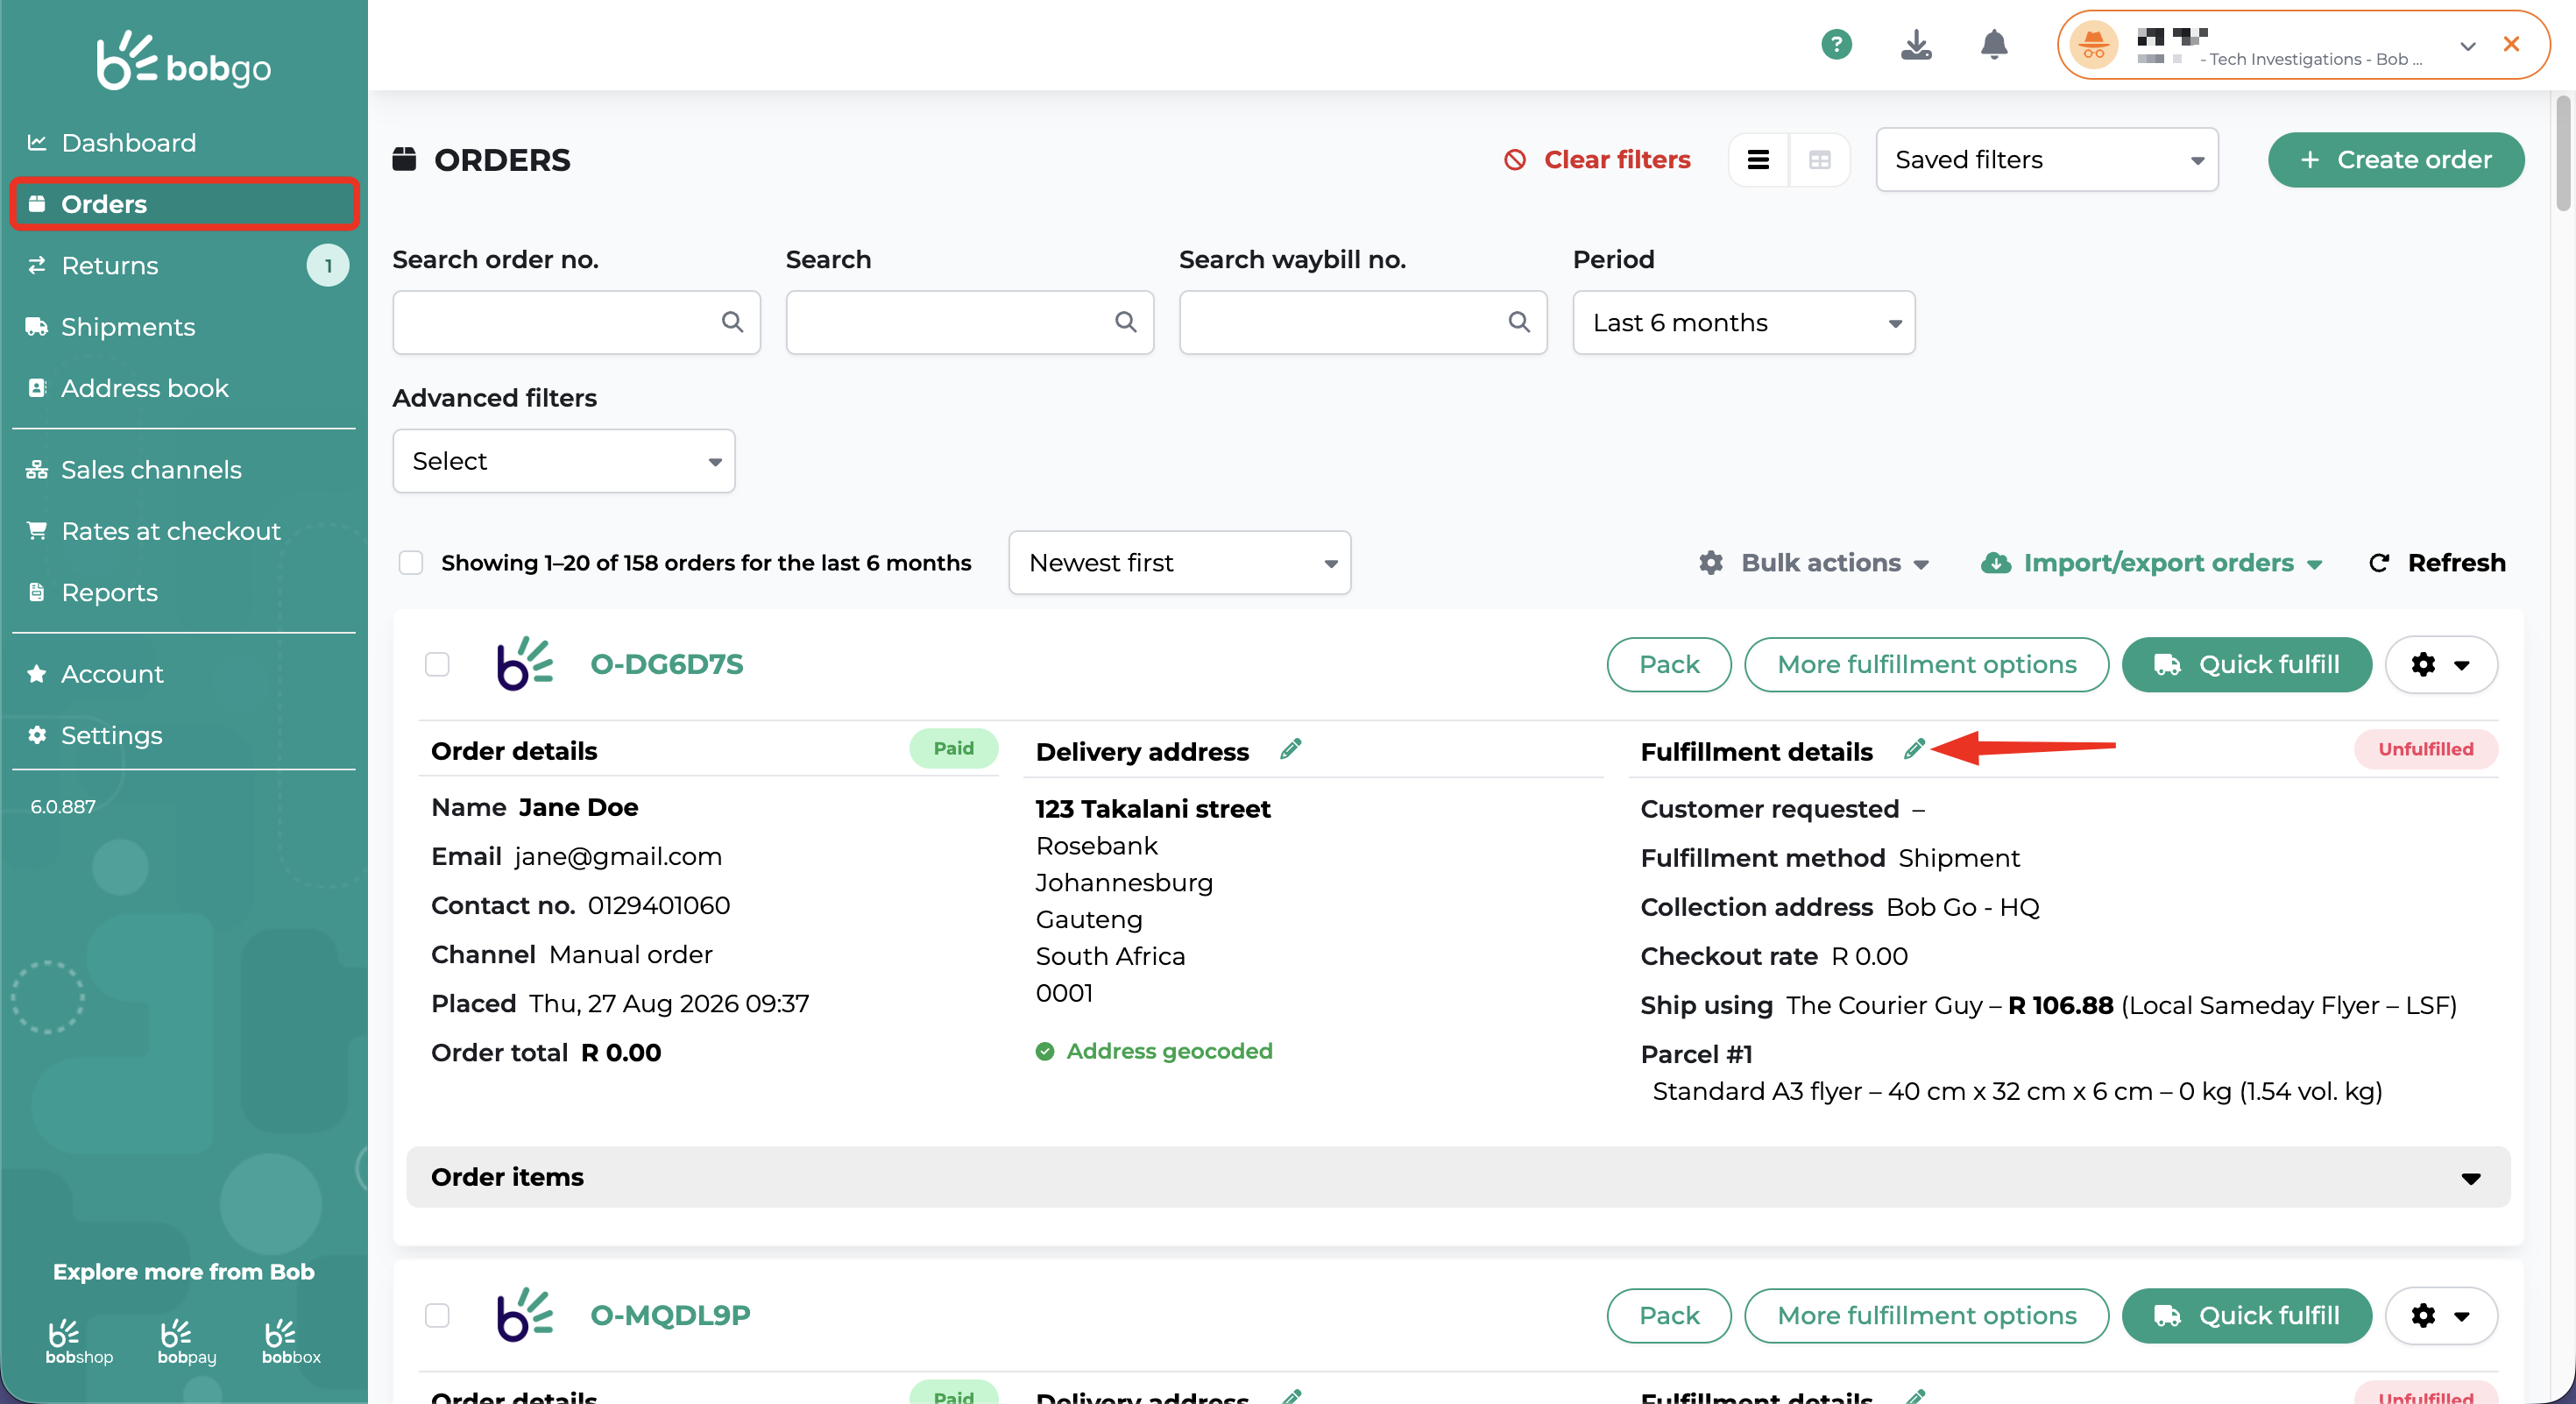
Task: Open Sales channels in sidebar
Action: [184, 470]
